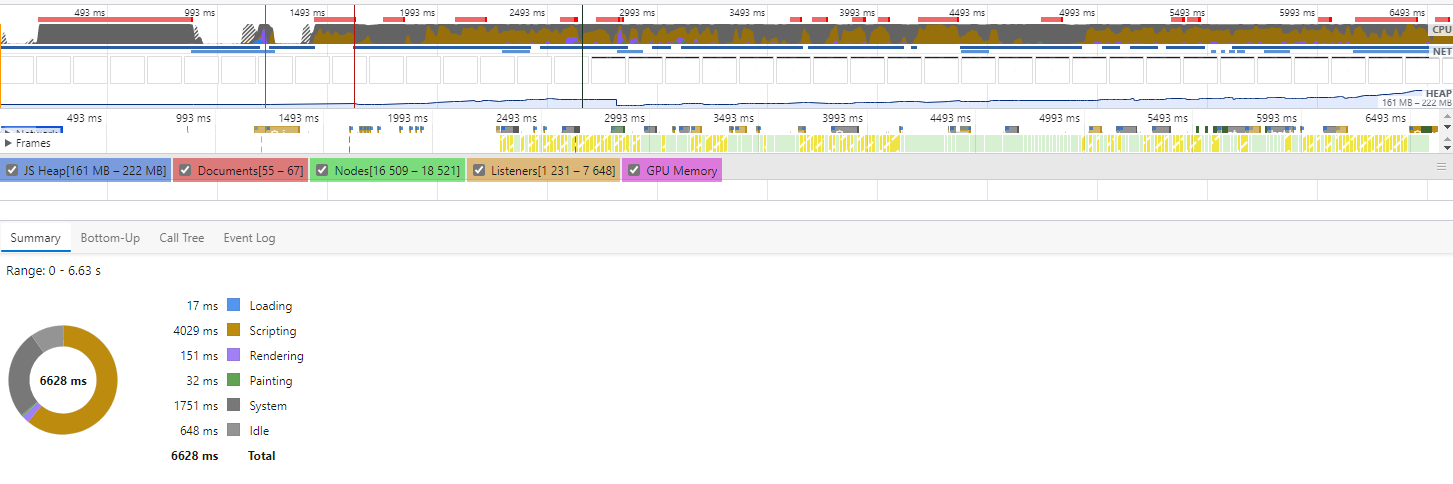1453x484 pixels.
Task: Click the 'Range: 0 - 6.63 s' text
Action: pos(53,271)
